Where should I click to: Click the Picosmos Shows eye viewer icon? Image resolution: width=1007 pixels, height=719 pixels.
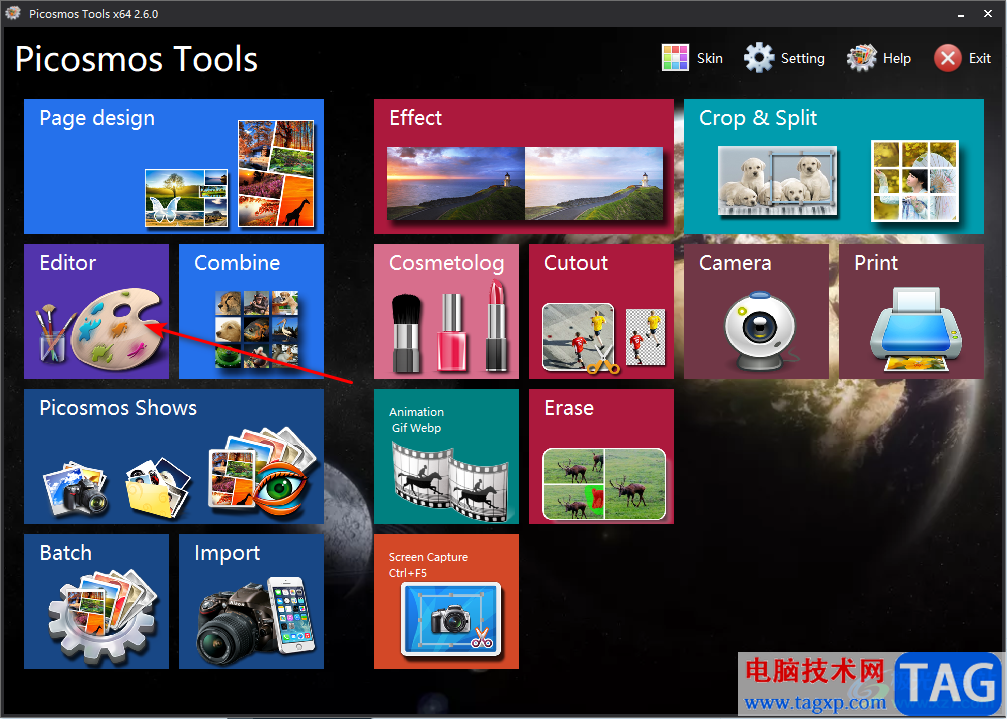(x=262, y=473)
